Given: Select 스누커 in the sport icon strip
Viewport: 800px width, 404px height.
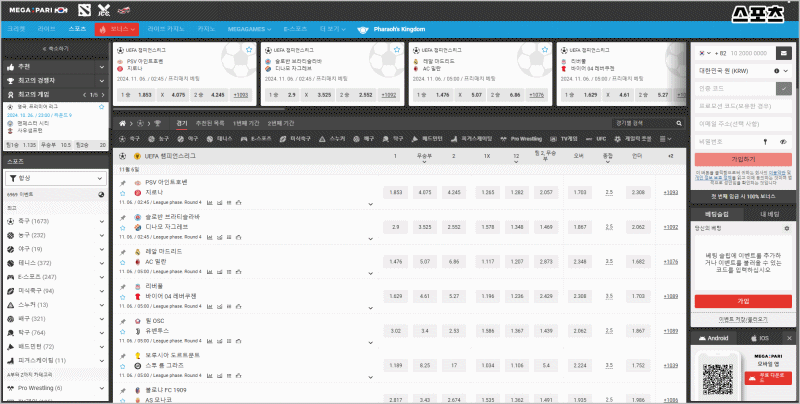Looking at the screenshot, I should click(x=332, y=139).
